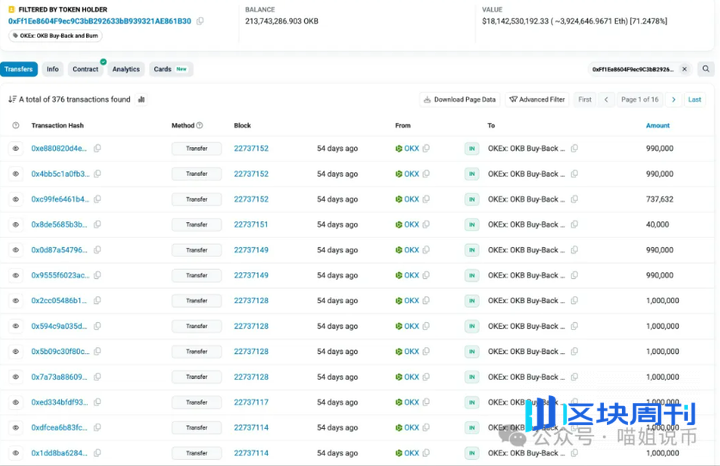Click OKEx: OKB Buy-Back and Burn tag
This screenshot has width=720, height=466.
click(55, 36)
